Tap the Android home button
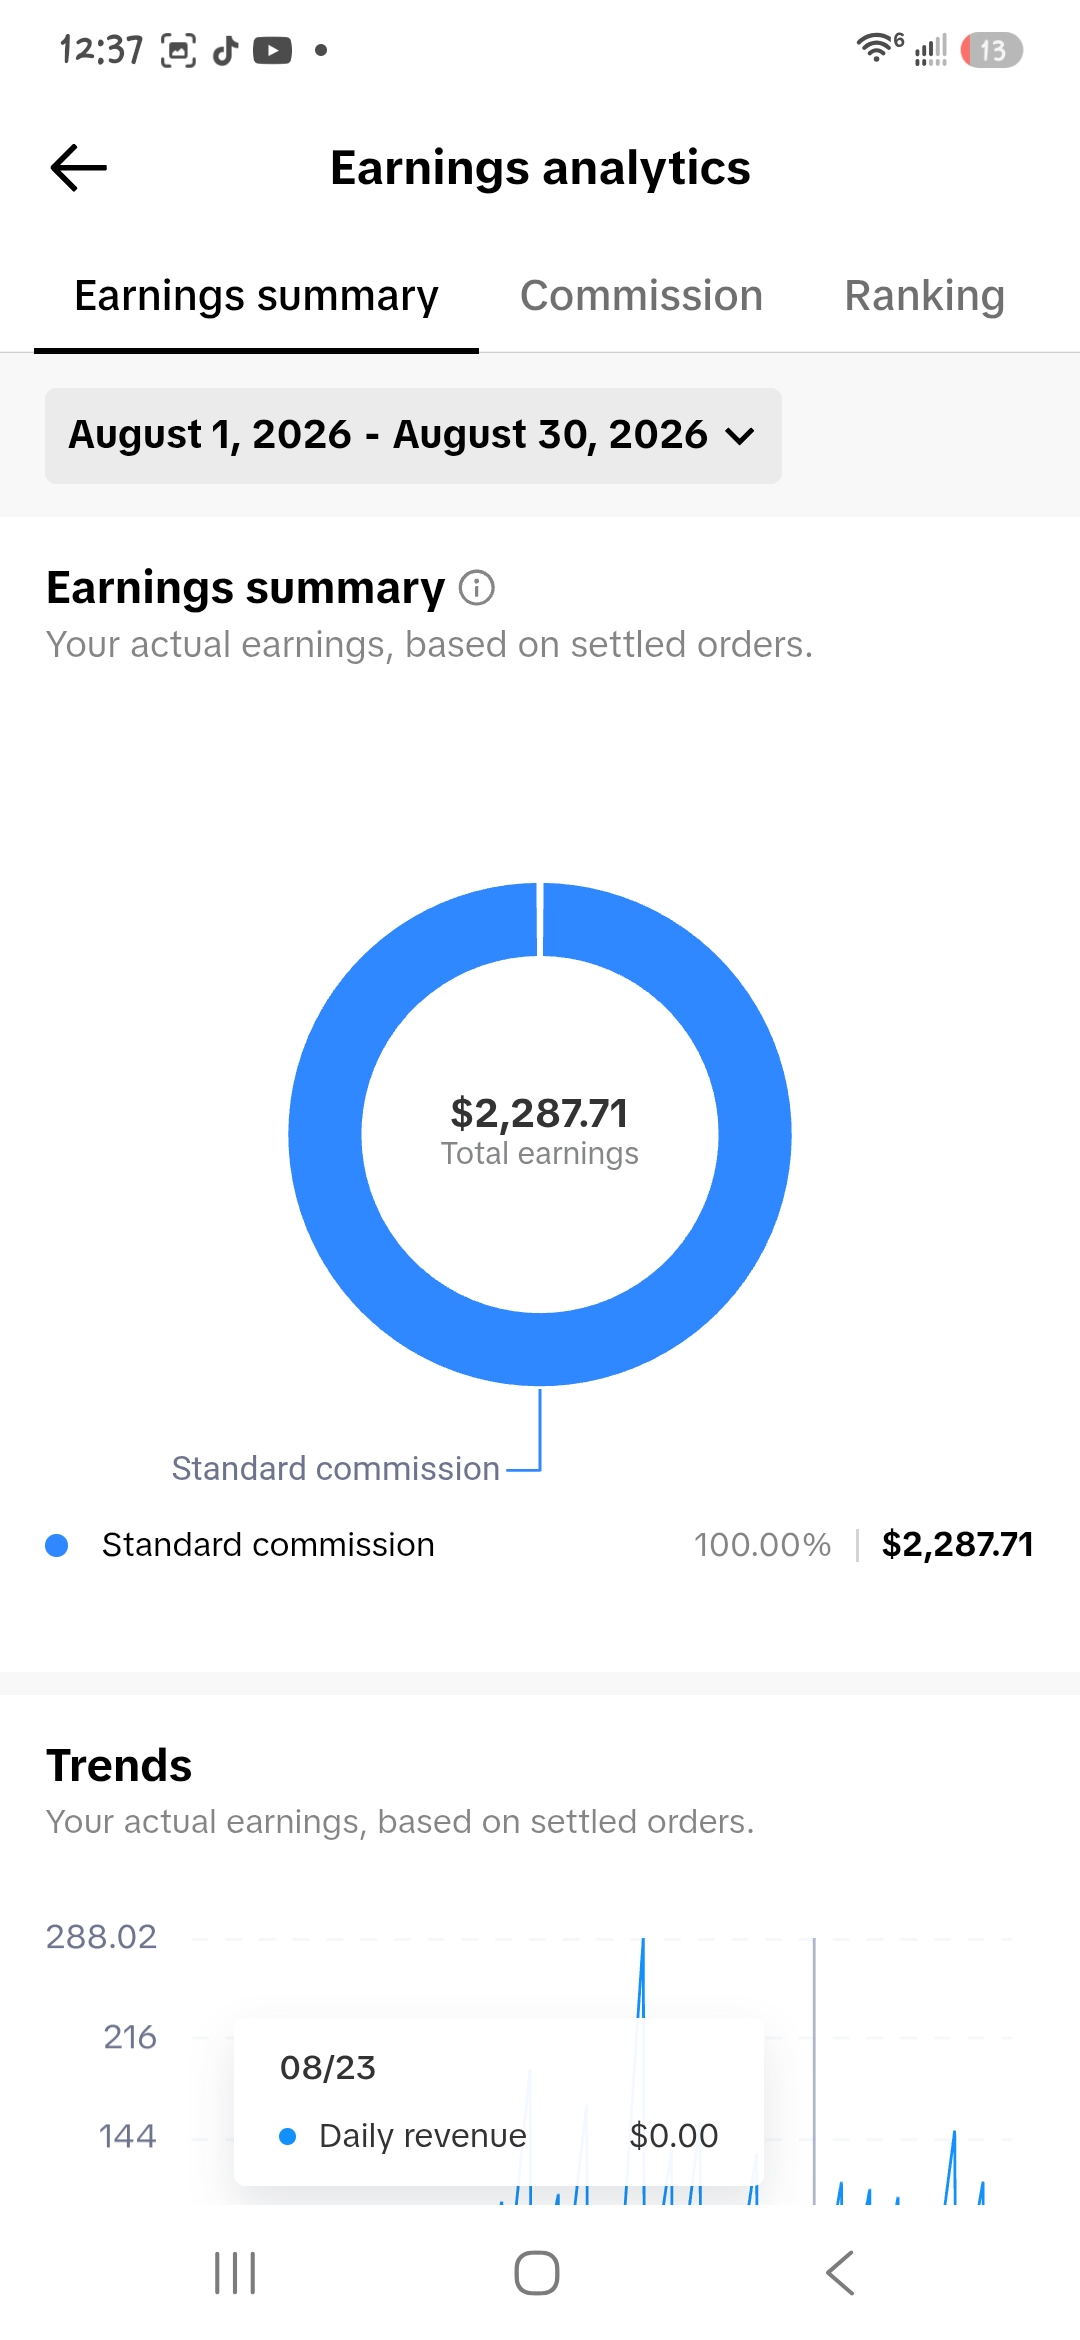Screen dimensions: 1080x2340 537,2273
